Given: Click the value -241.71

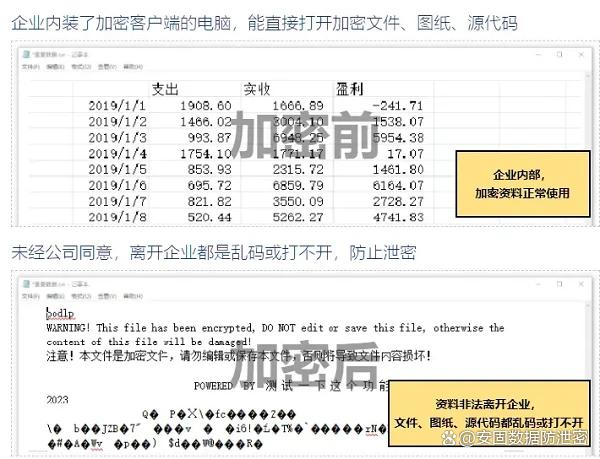Looking at the screenshot, I should (398, 106).
